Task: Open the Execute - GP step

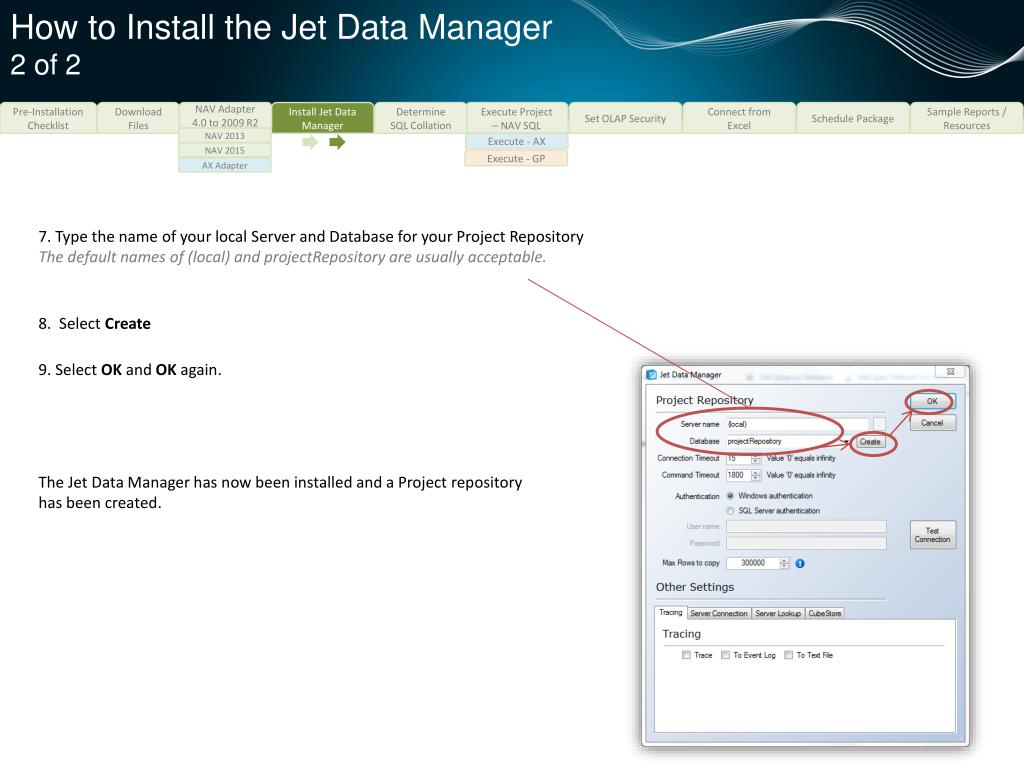Action: coord(516,159)
